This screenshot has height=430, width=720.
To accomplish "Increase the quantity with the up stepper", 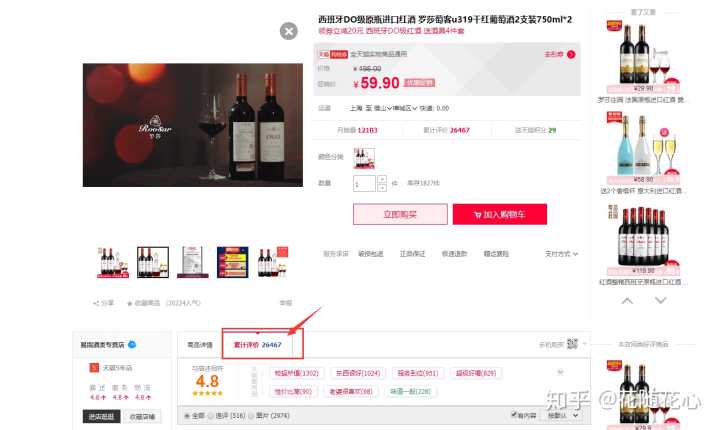I will click(382, 180).
